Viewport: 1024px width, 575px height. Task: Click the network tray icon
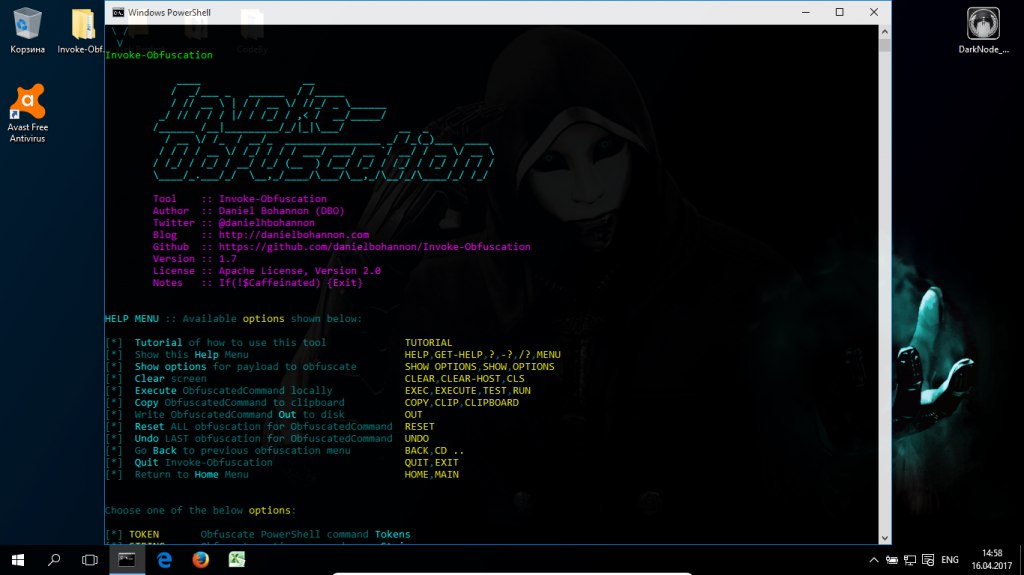tap(910, 560)
